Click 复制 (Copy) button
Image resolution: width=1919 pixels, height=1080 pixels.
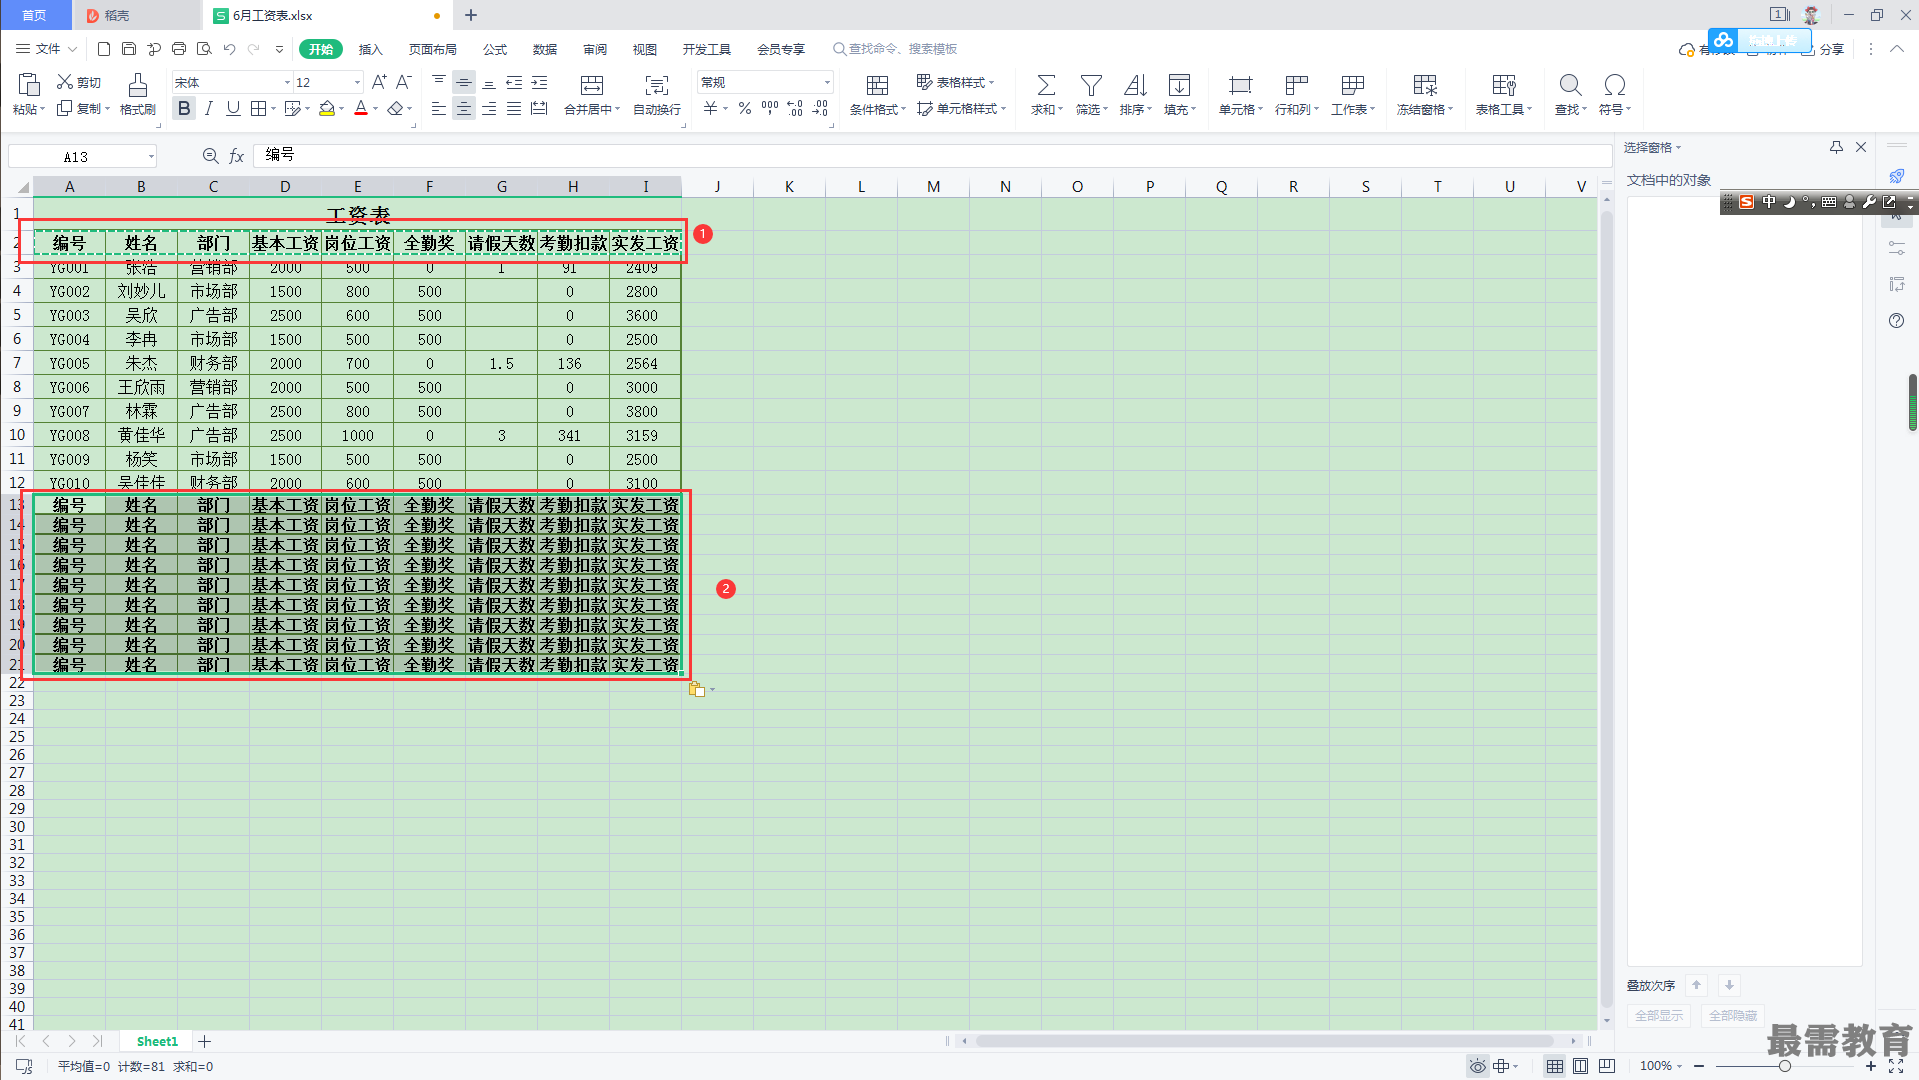(81, 109)
